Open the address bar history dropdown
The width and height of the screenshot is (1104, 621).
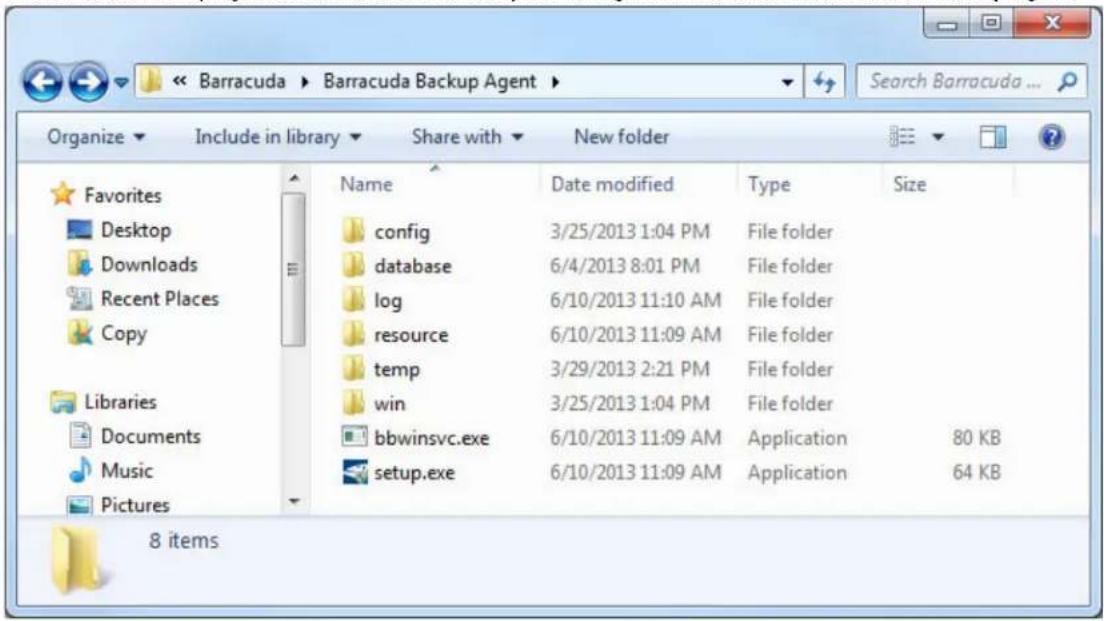pyautogui.click(x=787, y=82)
